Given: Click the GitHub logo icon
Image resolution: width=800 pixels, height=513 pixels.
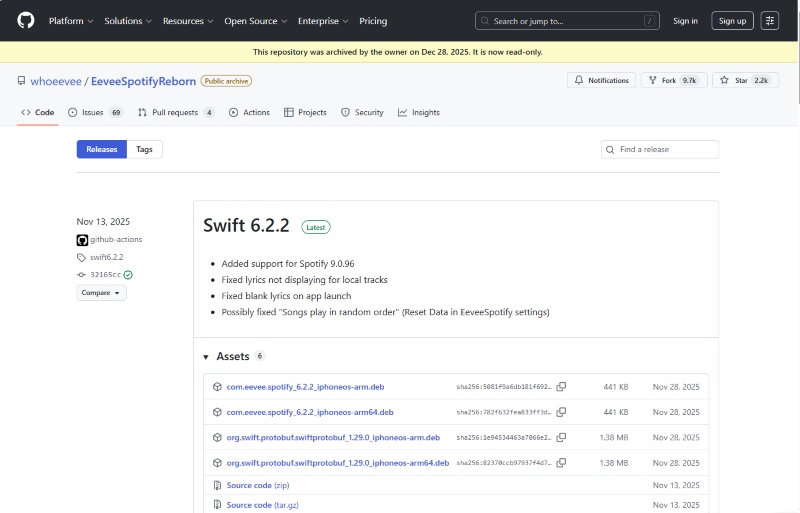Looking at the screenshot, I should [x=26, y=20].
